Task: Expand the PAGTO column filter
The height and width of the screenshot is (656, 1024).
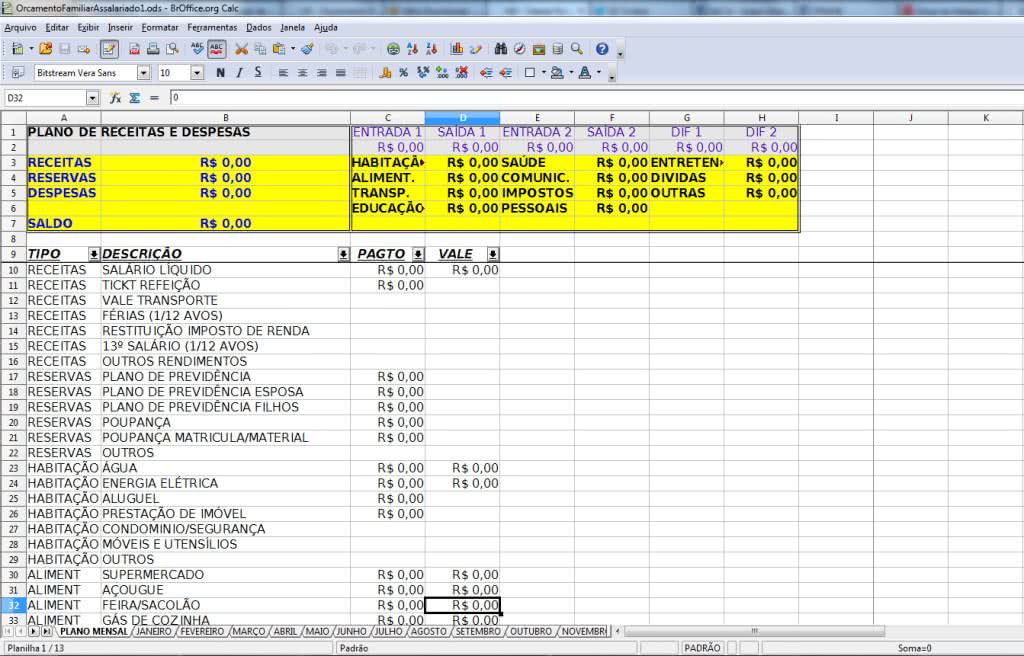Action: tap(418, 255)
